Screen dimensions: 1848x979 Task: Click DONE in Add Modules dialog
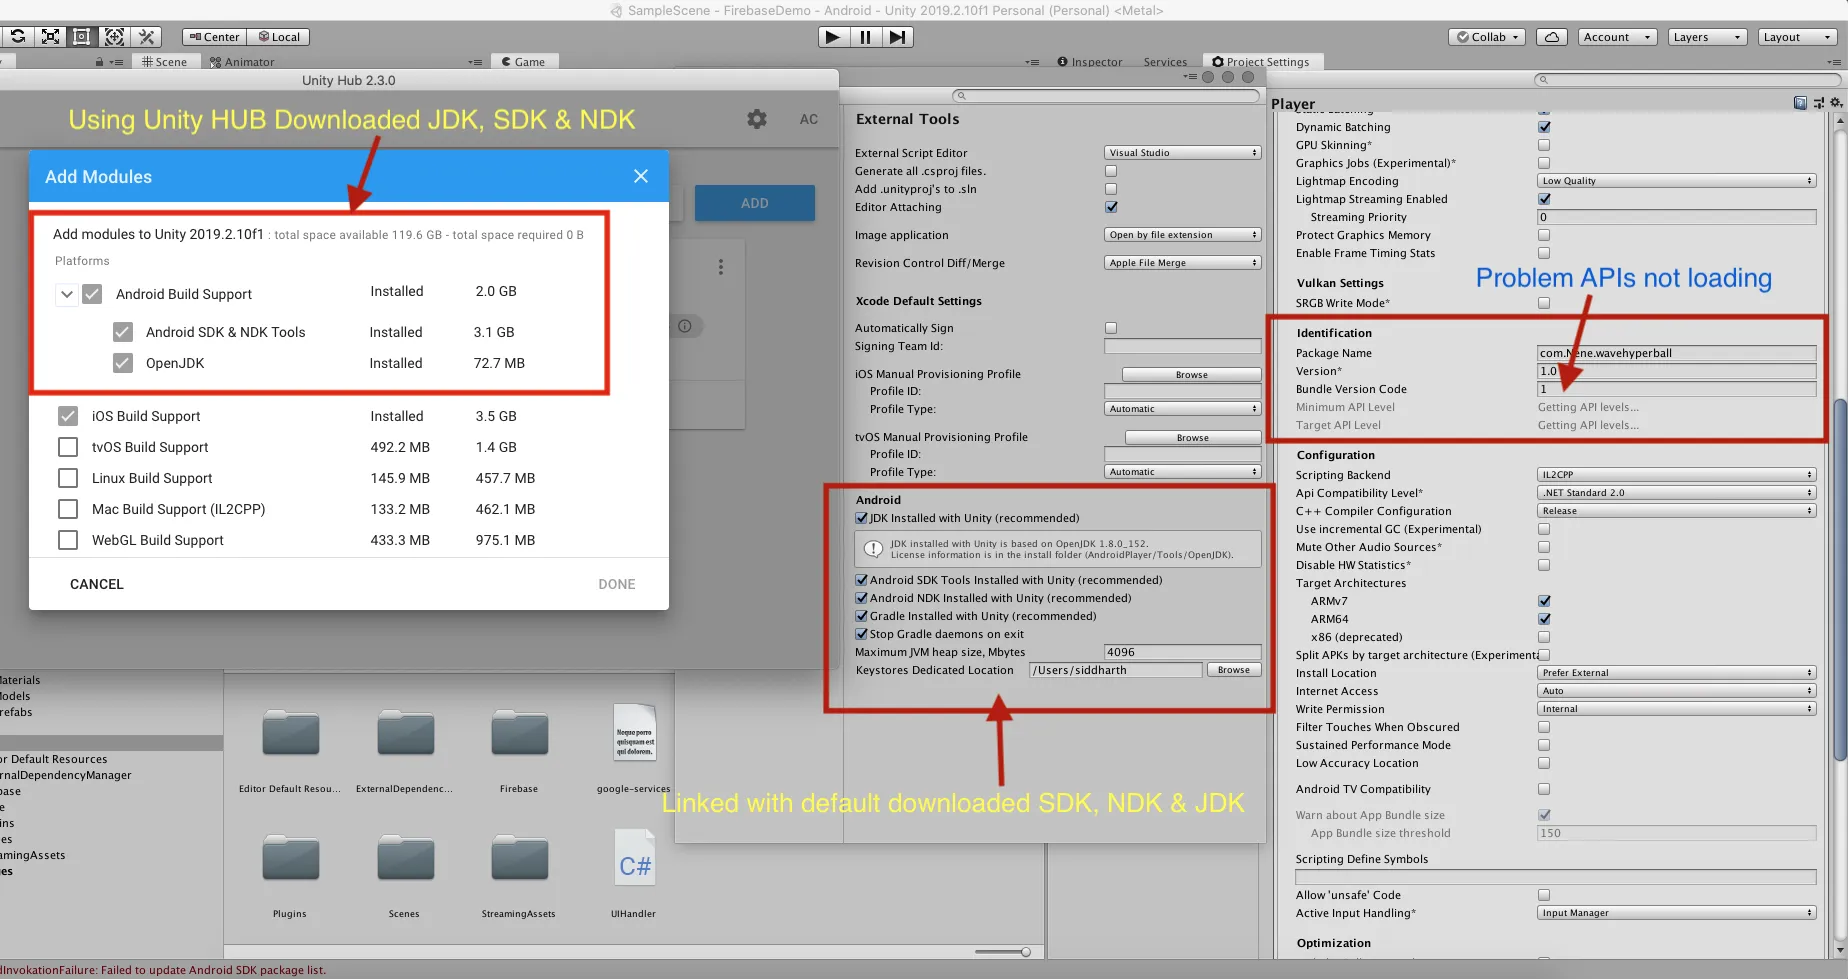coord(617,584)
